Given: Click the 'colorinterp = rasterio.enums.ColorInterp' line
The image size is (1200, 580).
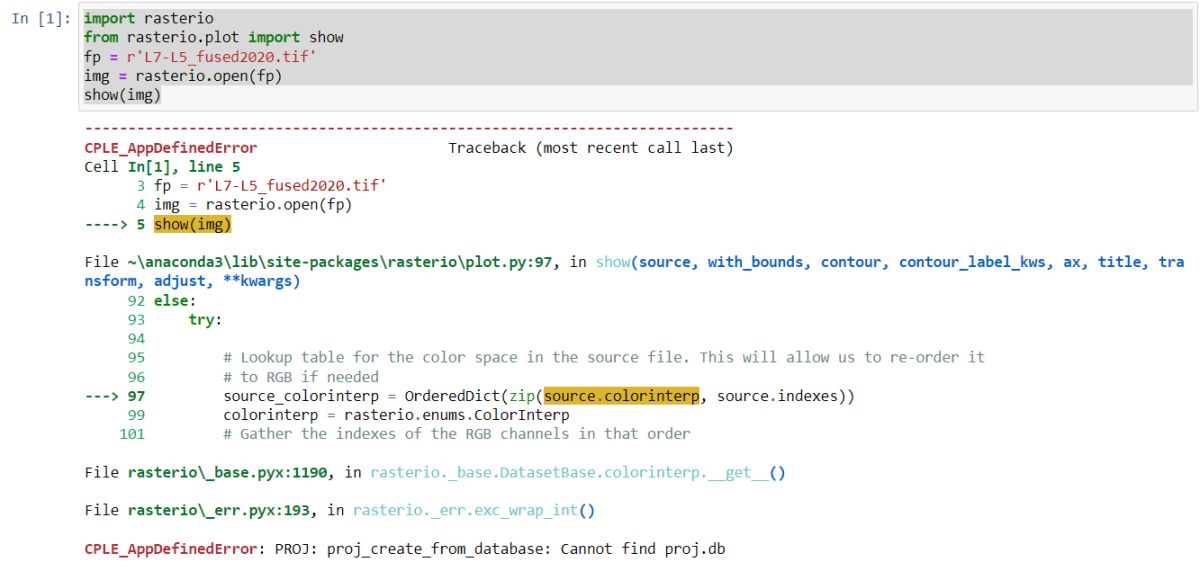Looking at the screenshot, I should [x=396, y=414].
